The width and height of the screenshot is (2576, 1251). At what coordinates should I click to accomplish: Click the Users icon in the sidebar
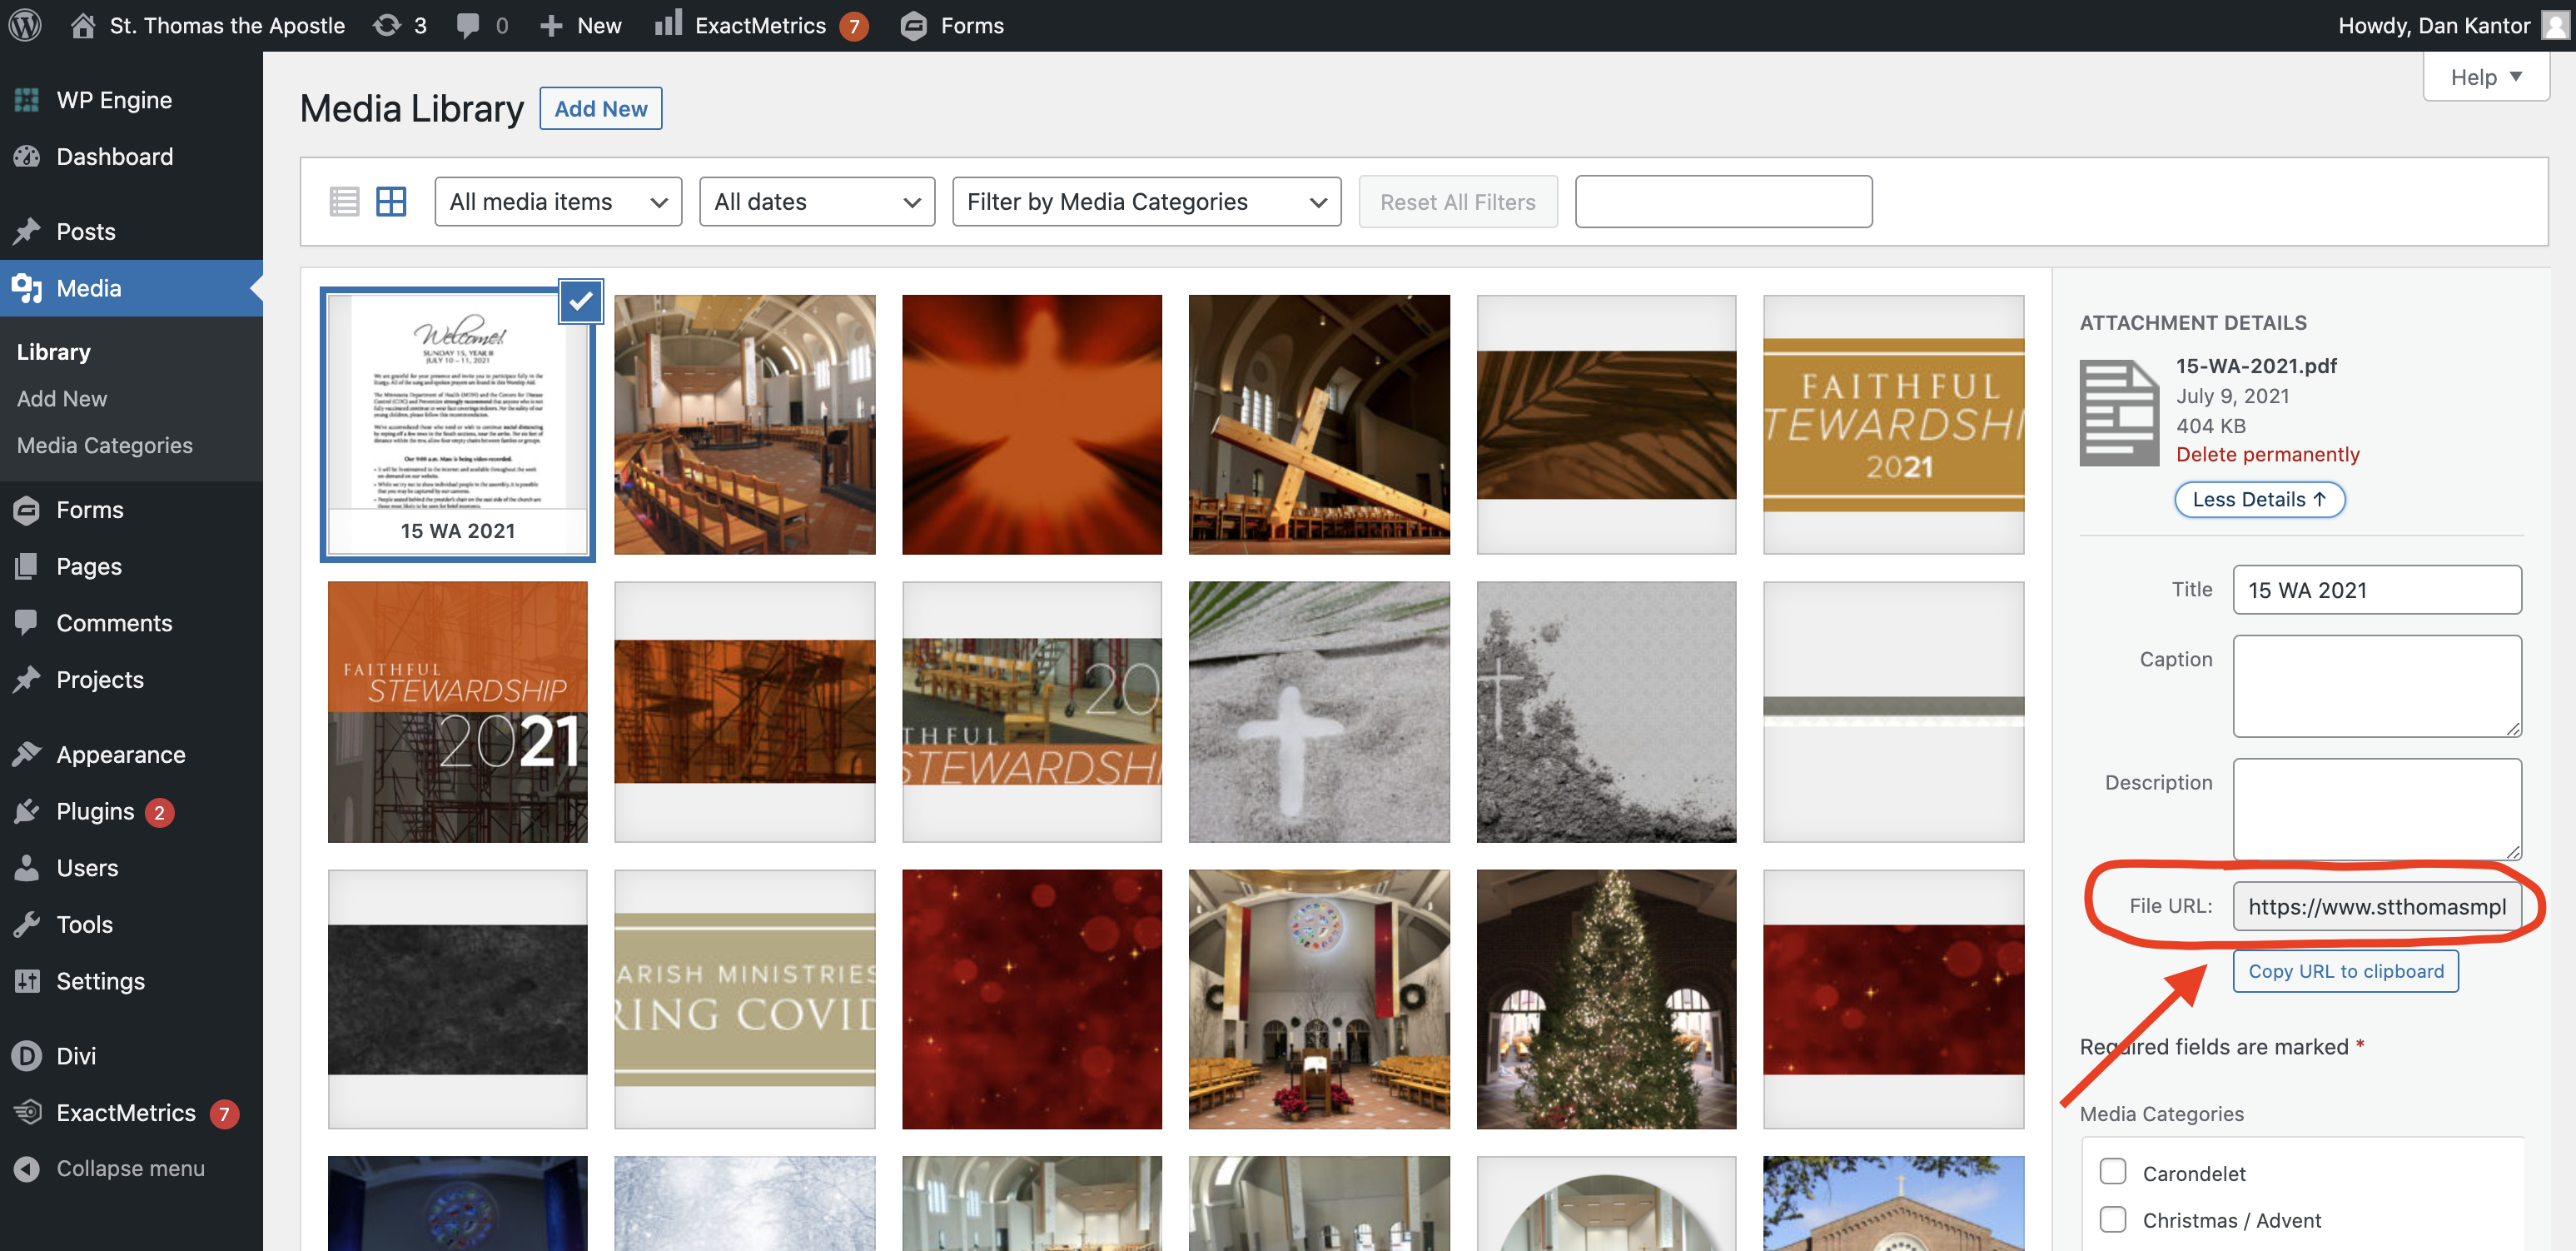tap(27, 867)
